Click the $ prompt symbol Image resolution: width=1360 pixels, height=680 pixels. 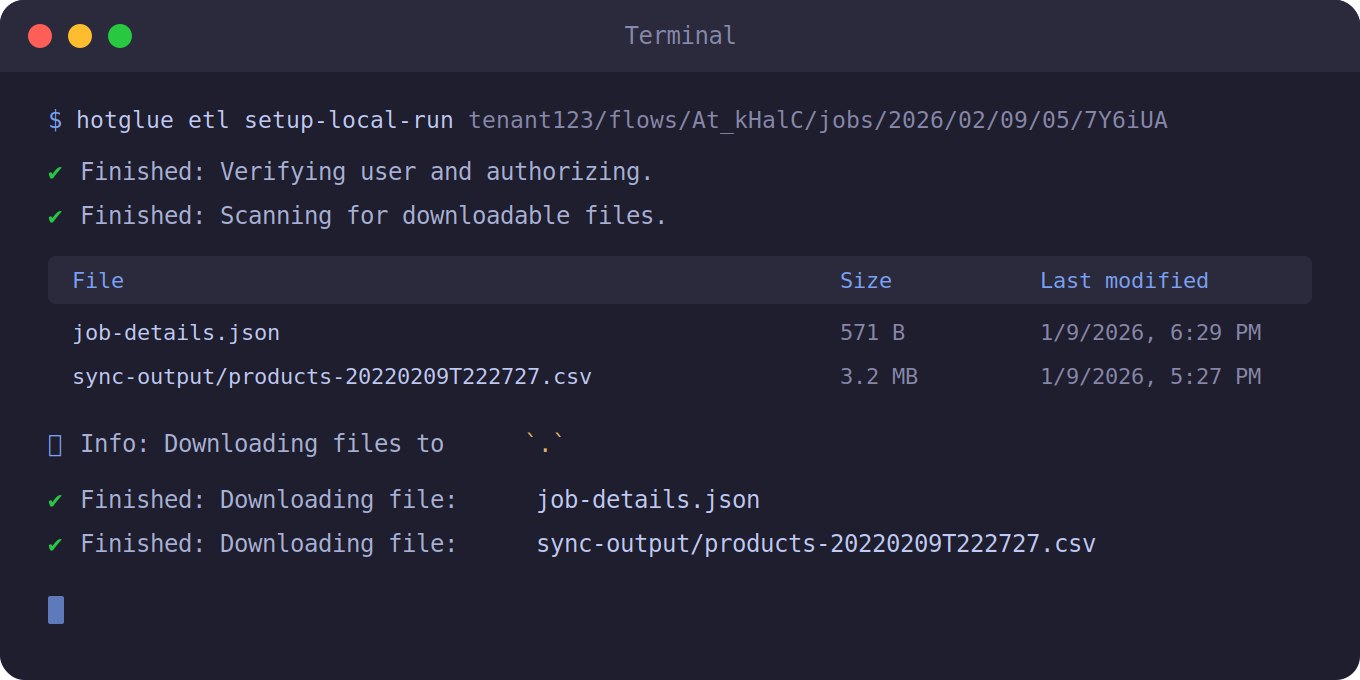point(55,120)
